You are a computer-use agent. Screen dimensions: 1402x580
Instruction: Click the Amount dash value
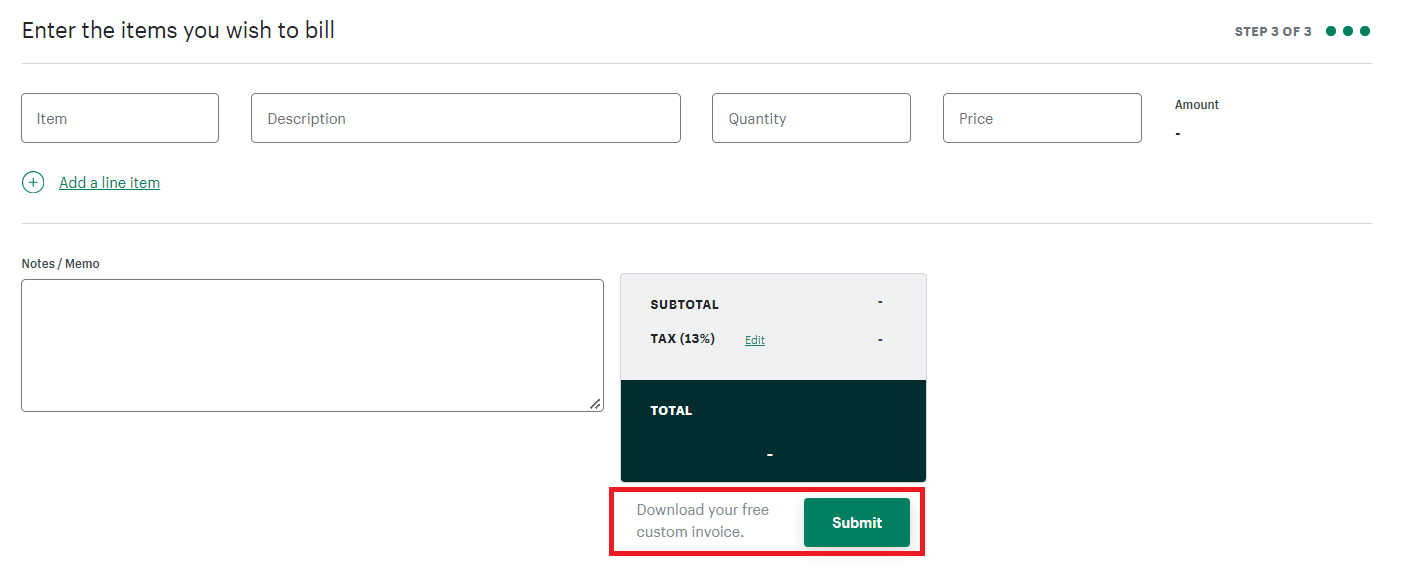1177,132
